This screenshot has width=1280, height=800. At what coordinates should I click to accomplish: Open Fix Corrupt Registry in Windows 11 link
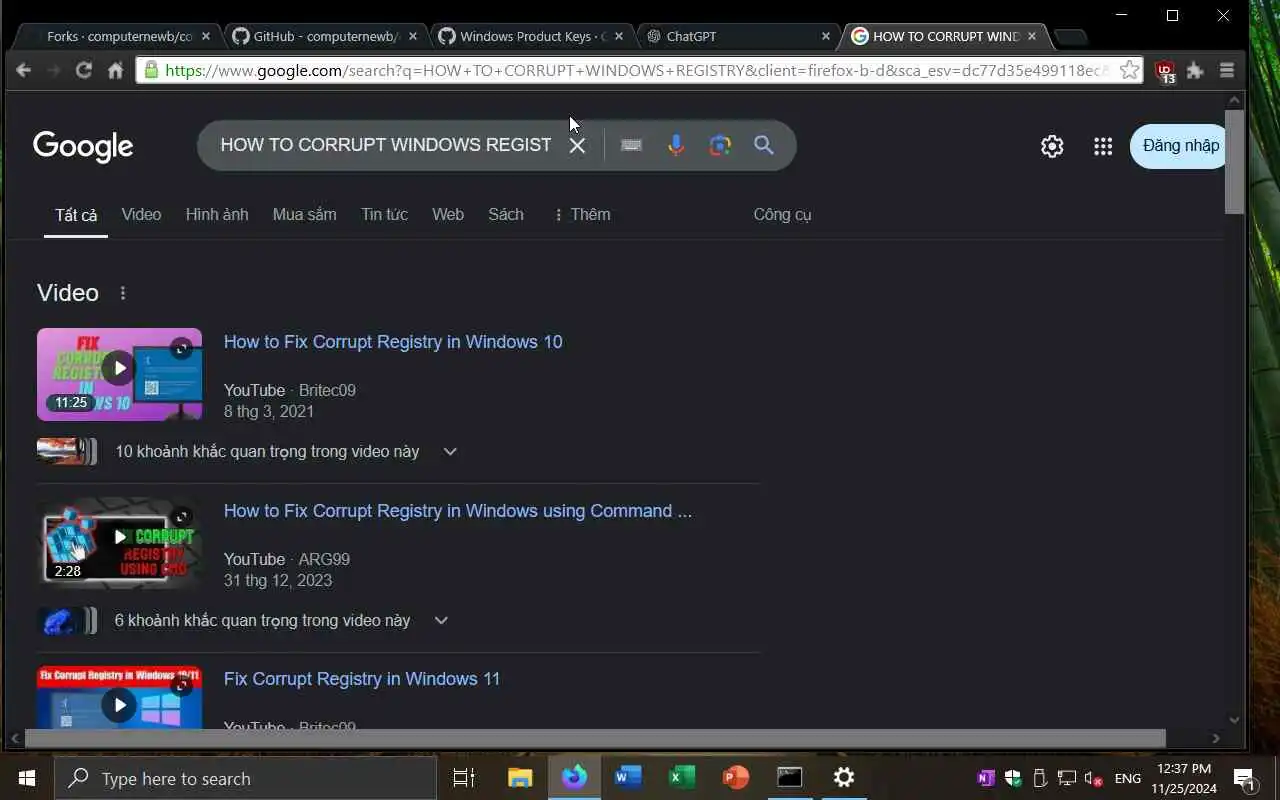pyautogui.click(x=362, y=679)
